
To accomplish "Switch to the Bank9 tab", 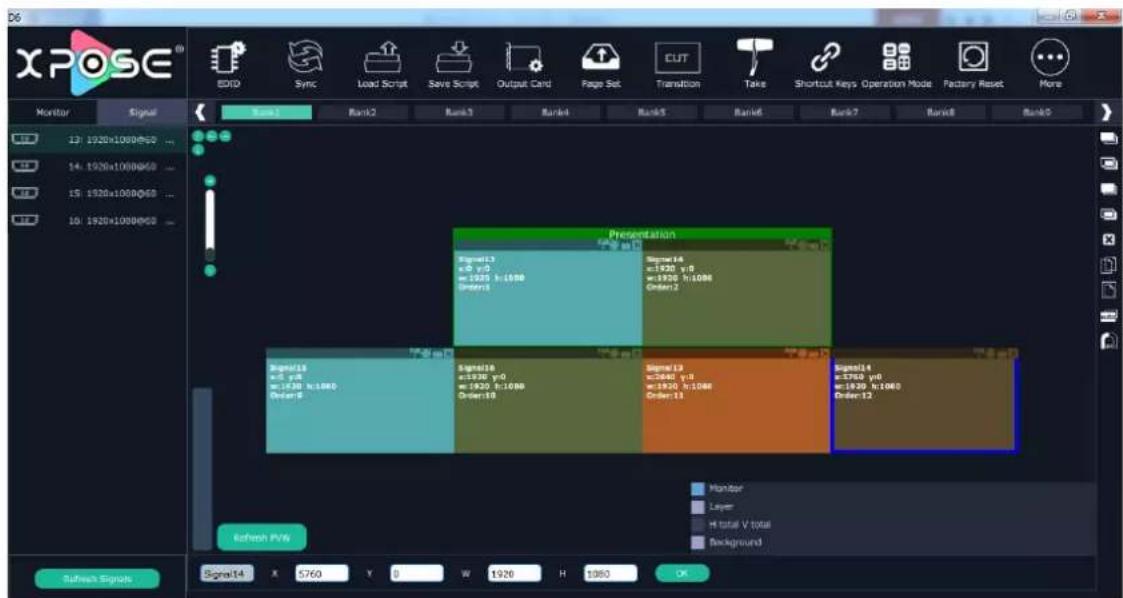I will coord(1037,112).
